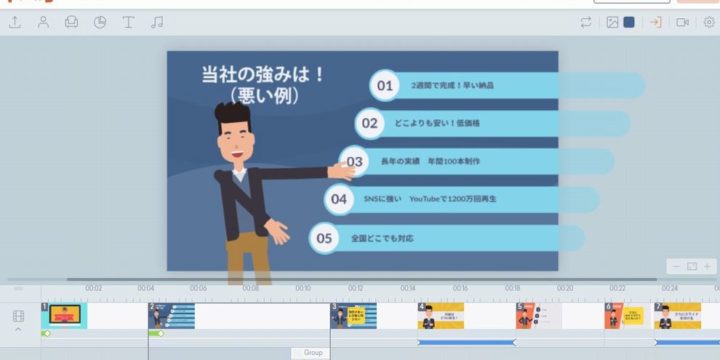This screenshot has width=720, height=360.
Task: Select scene 7 thumbnail in timeline
Action: tap(678, 316)
